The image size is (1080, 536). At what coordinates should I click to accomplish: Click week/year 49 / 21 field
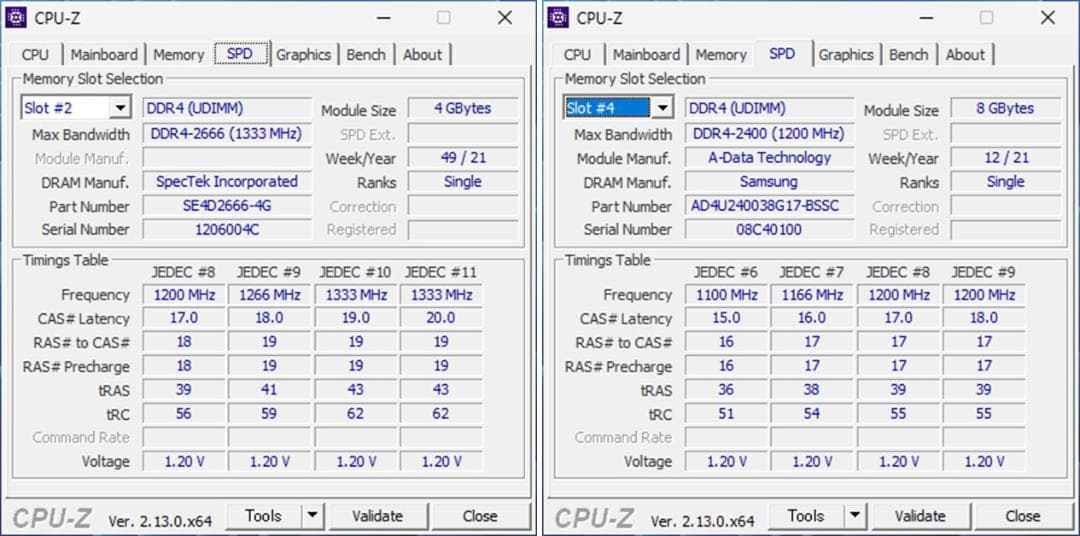point(463,158)
